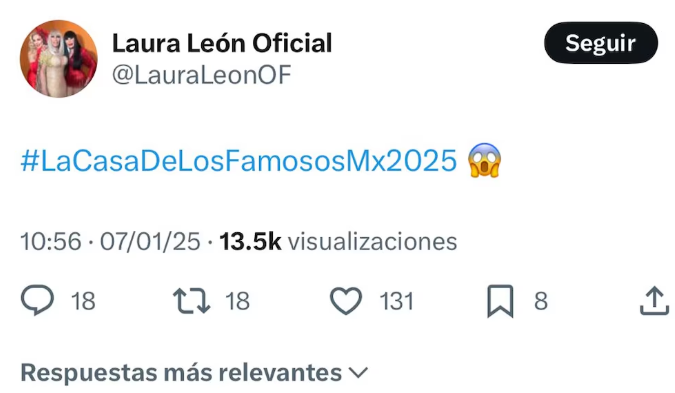Open Laura León's profile picture
Image resolution: width=675 pixels, height=393 pixels.
[59, 59]
